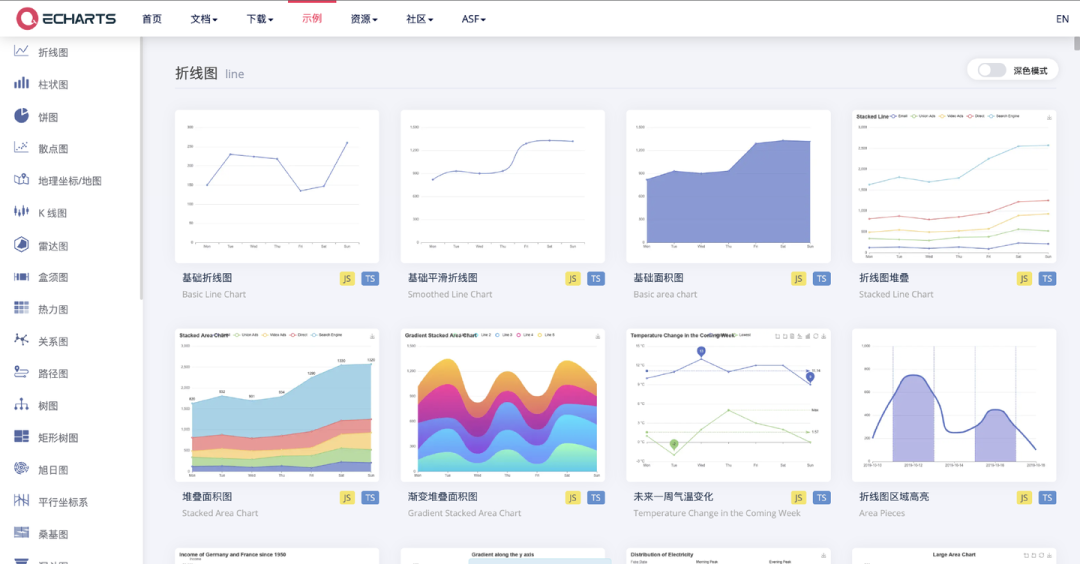
Task: Expand the 资源 dropdown in navbar
Action: tap(364, 19)
